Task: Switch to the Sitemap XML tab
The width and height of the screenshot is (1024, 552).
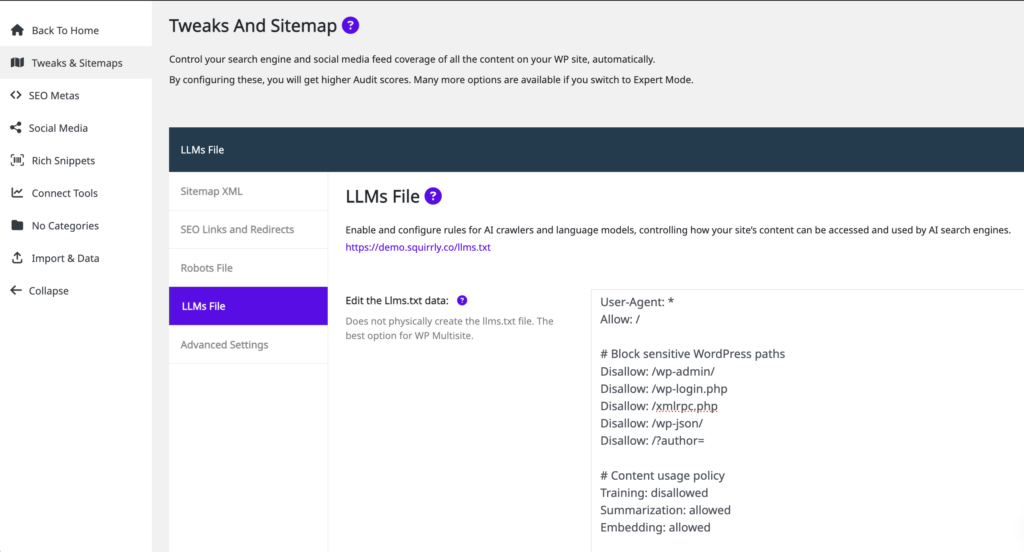Action: pos(211,191)
